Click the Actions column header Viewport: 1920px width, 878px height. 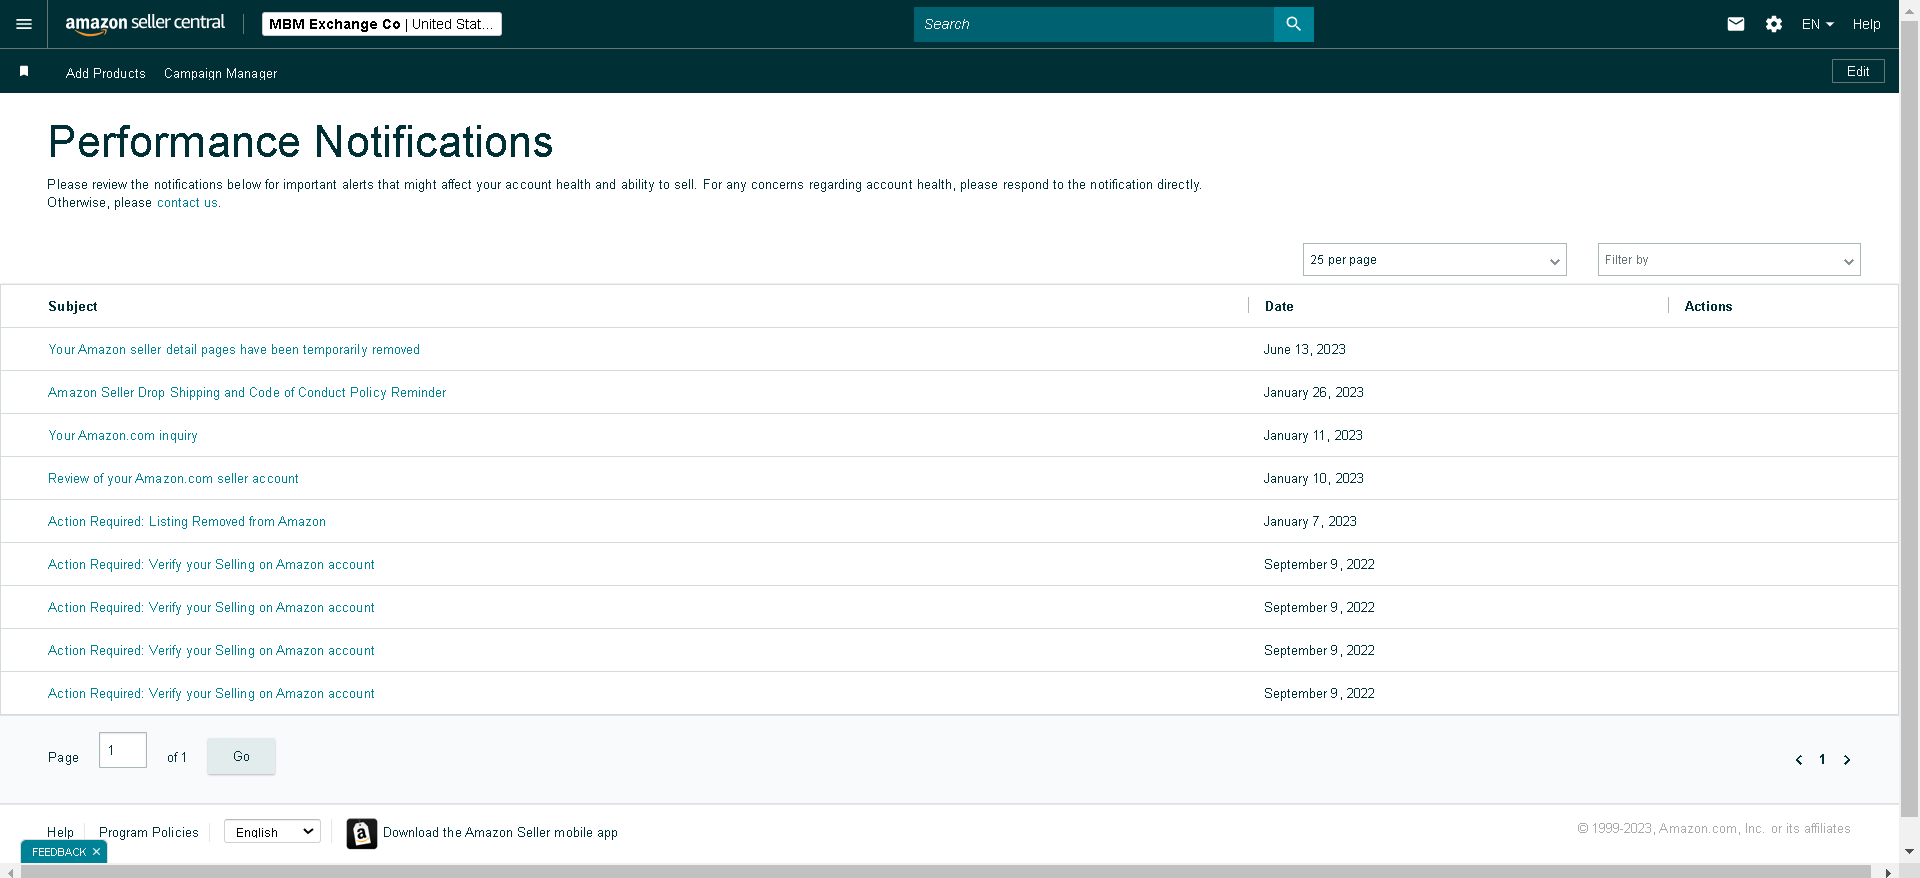coord(1708,307)
